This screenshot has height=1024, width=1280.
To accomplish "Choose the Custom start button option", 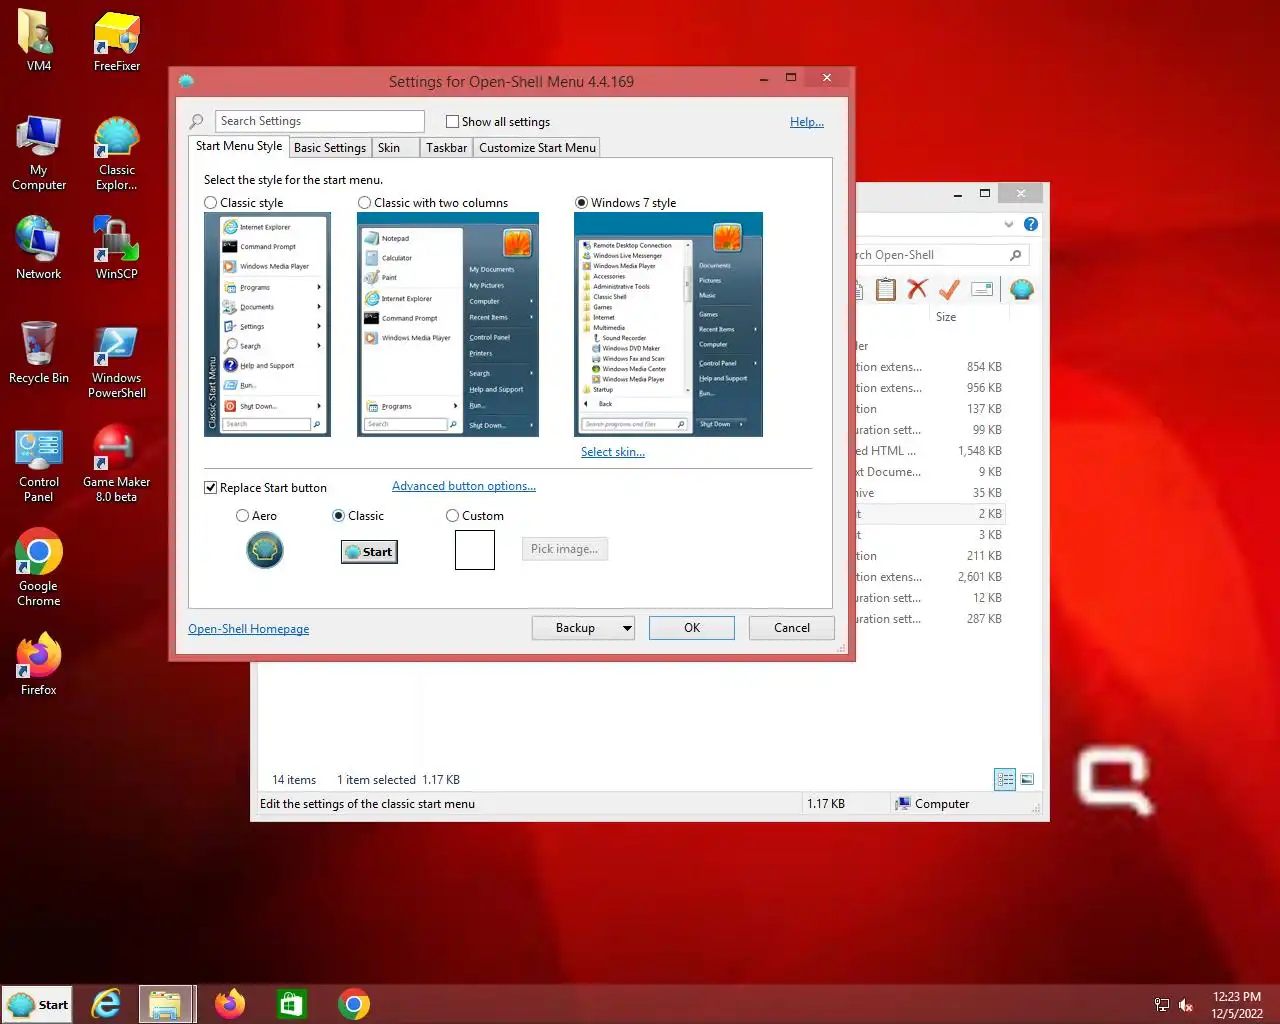I will point(452,516).
